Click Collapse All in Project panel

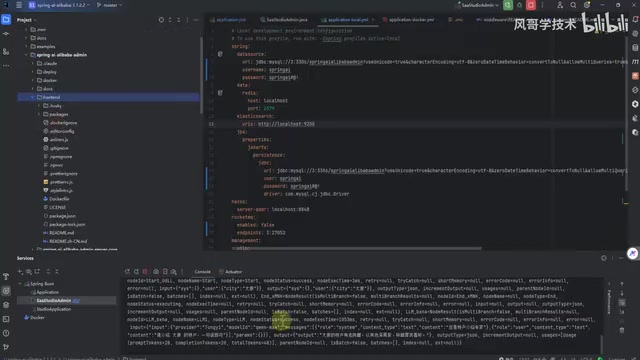click(x=179, y=20)
